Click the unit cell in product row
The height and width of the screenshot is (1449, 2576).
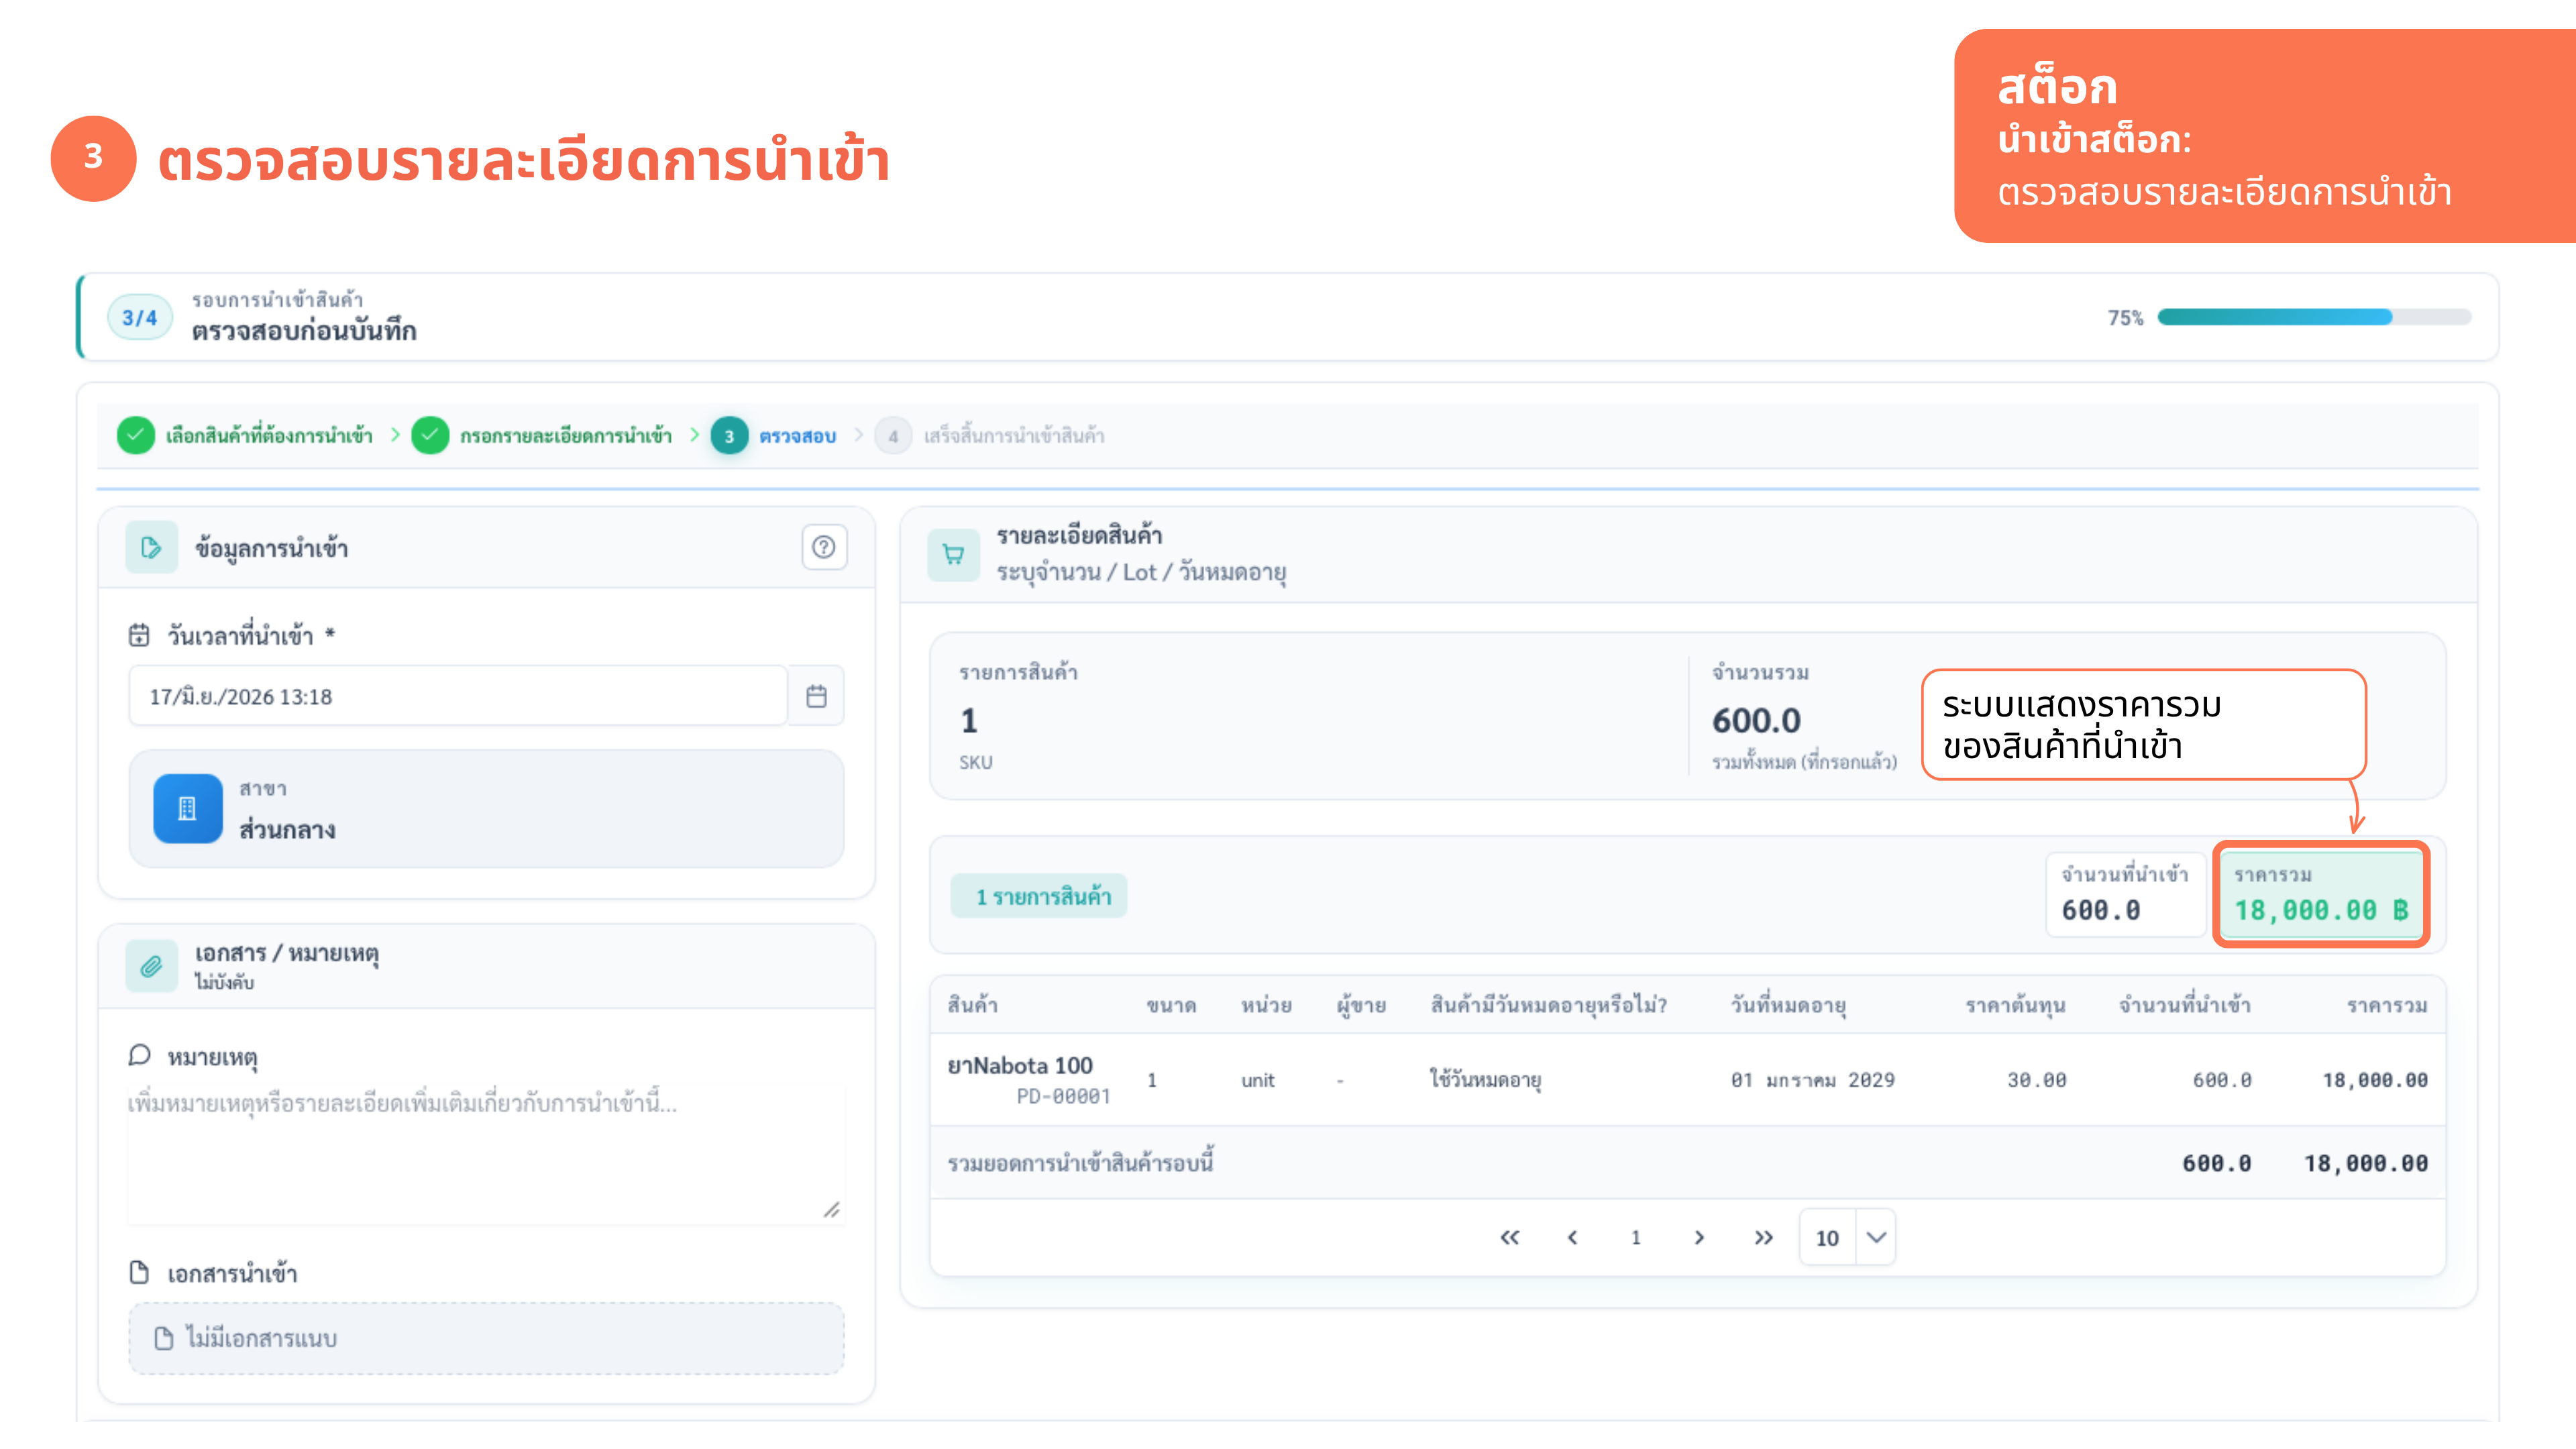click(1257, 1080)
